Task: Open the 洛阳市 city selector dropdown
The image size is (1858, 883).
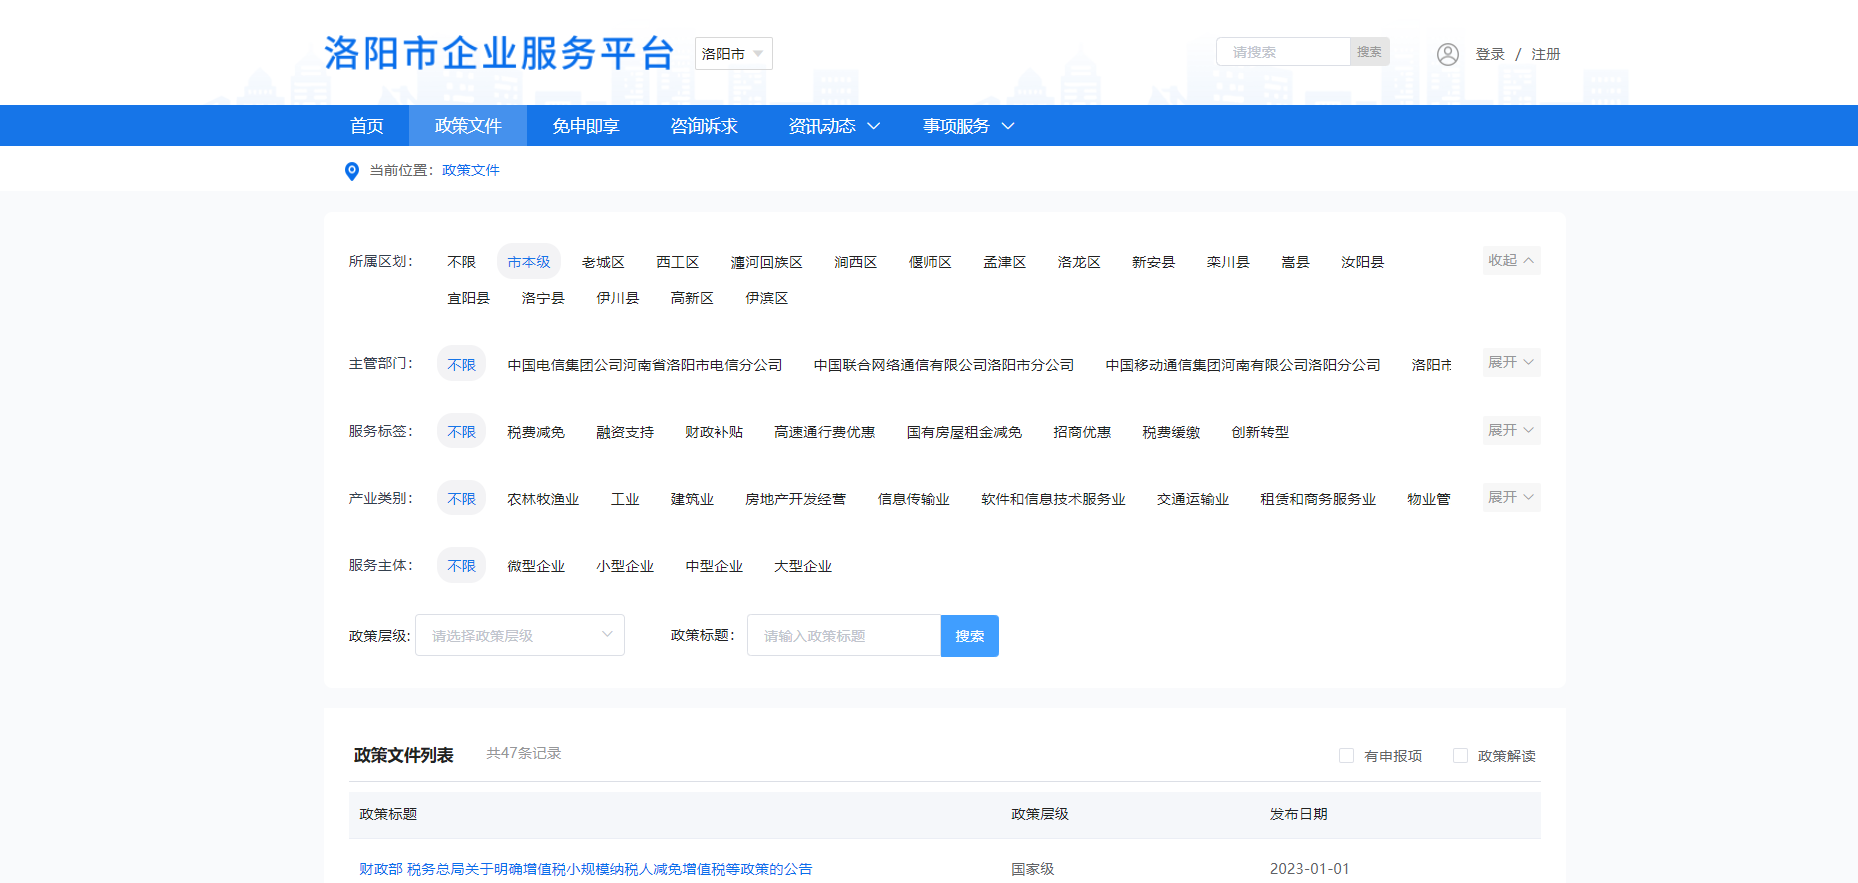Action: pos(733,53)
